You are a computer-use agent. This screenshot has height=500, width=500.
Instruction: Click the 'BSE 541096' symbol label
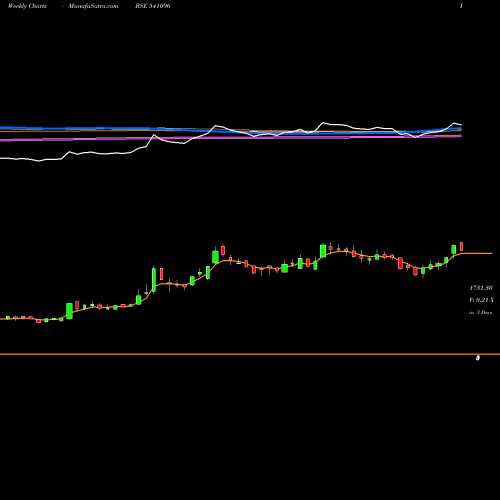pos(153,6)
